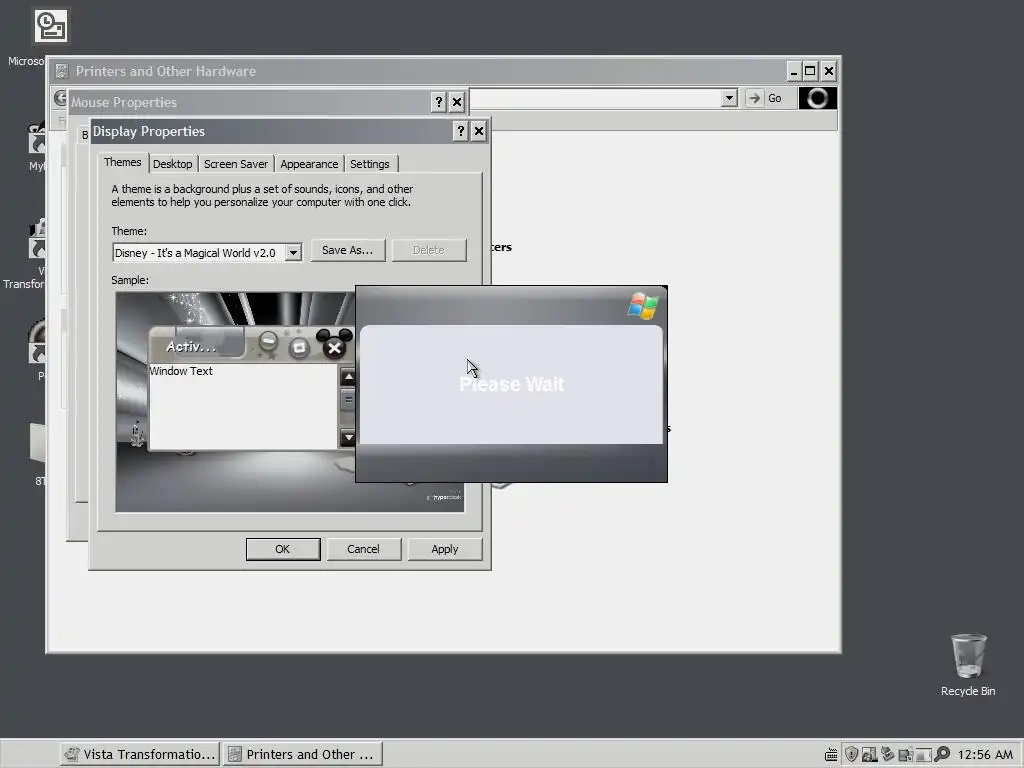This screenshot has height=768, width=1024.
Task: Click the Display Properties help question mark
Action: [x=460, y=131]
